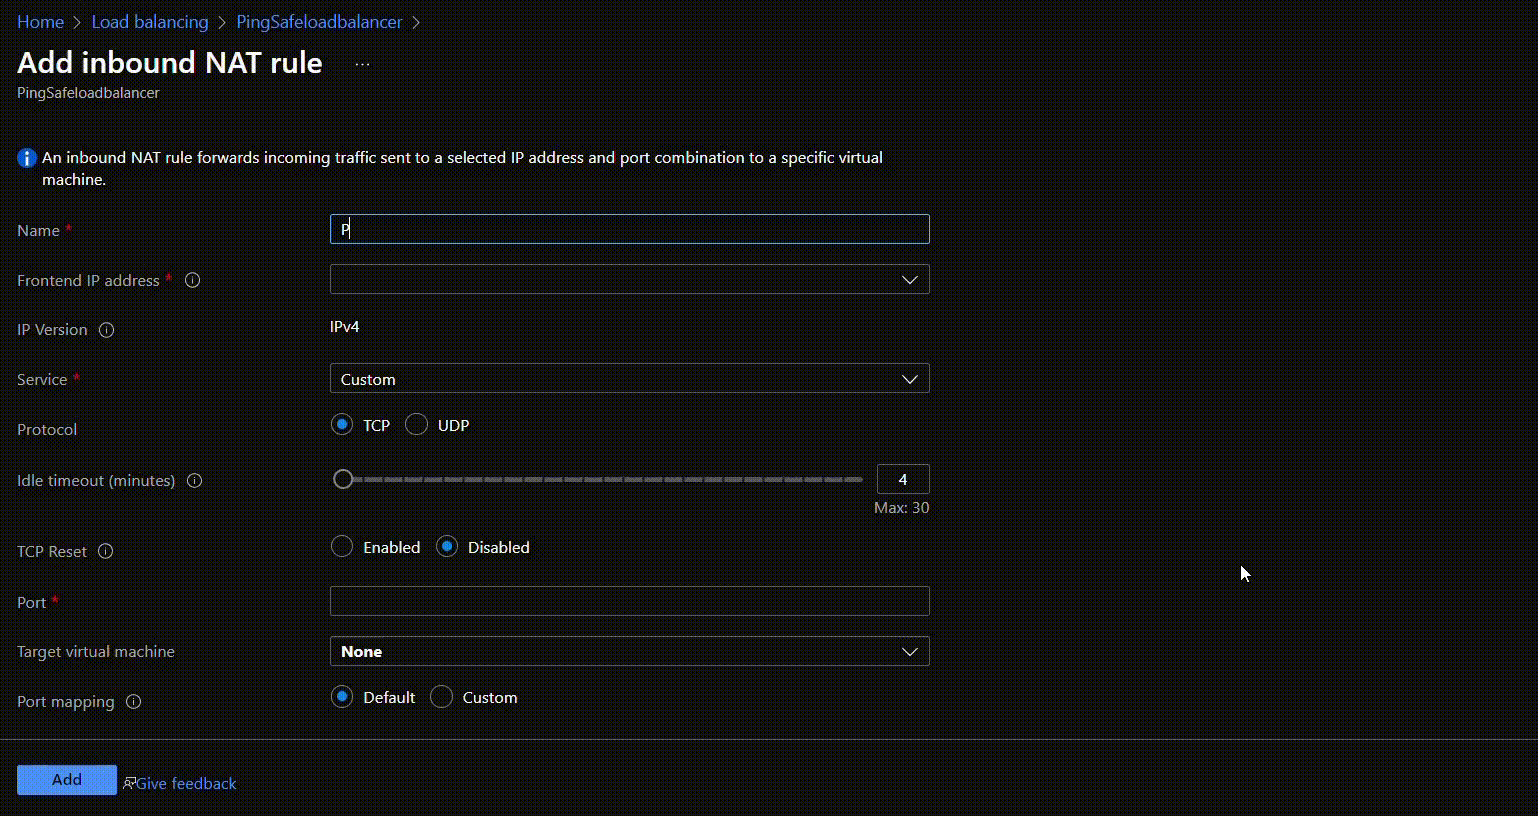This screenshot has height=816, width=1538.
Task: Click the blue information banner icon
Action: point(27,158)
